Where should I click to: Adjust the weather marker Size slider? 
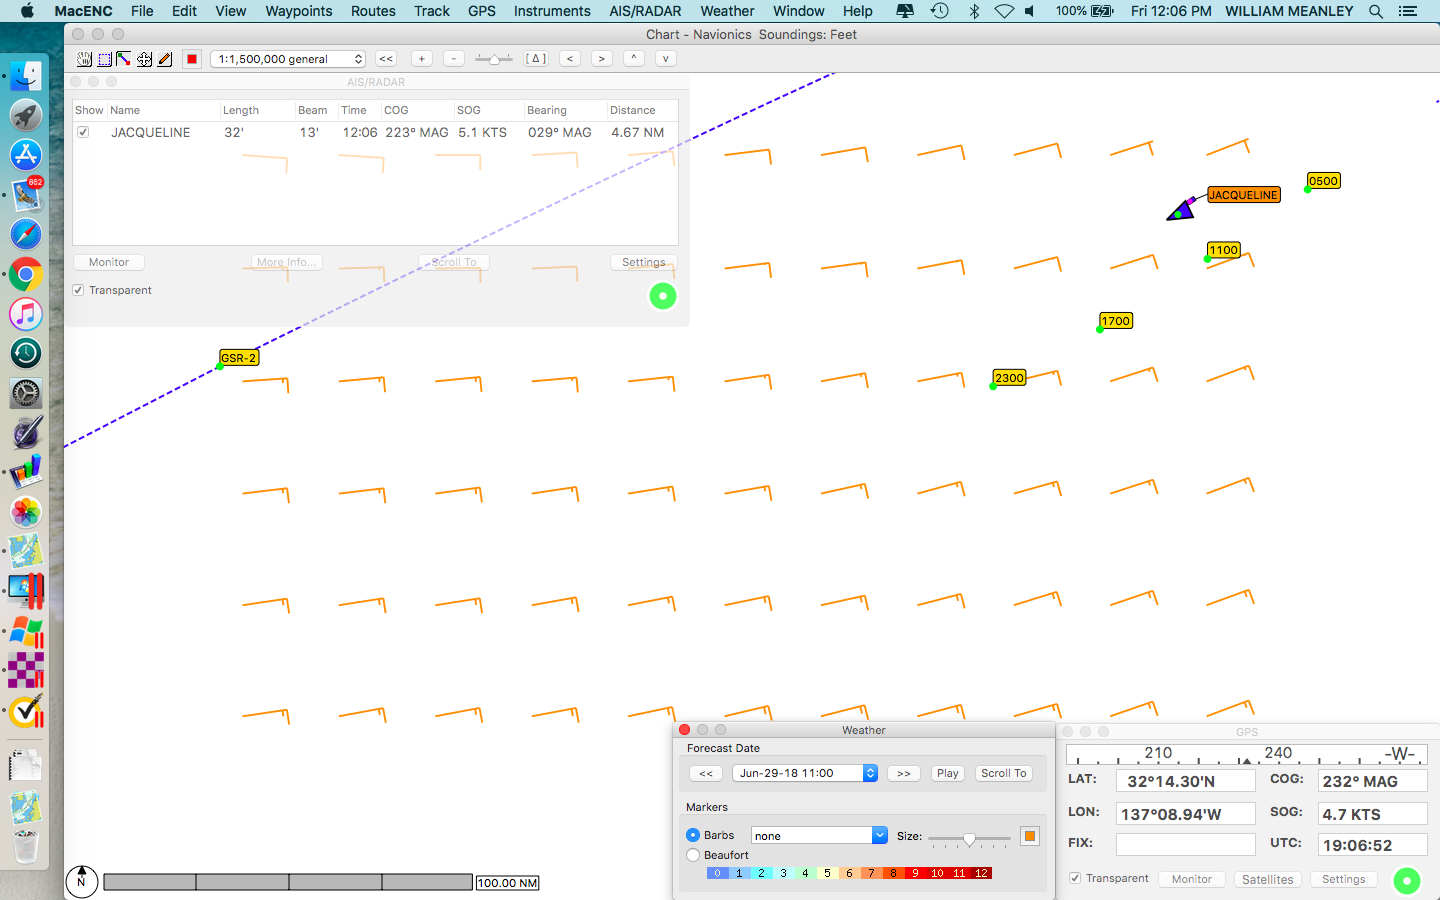point(969,839)
